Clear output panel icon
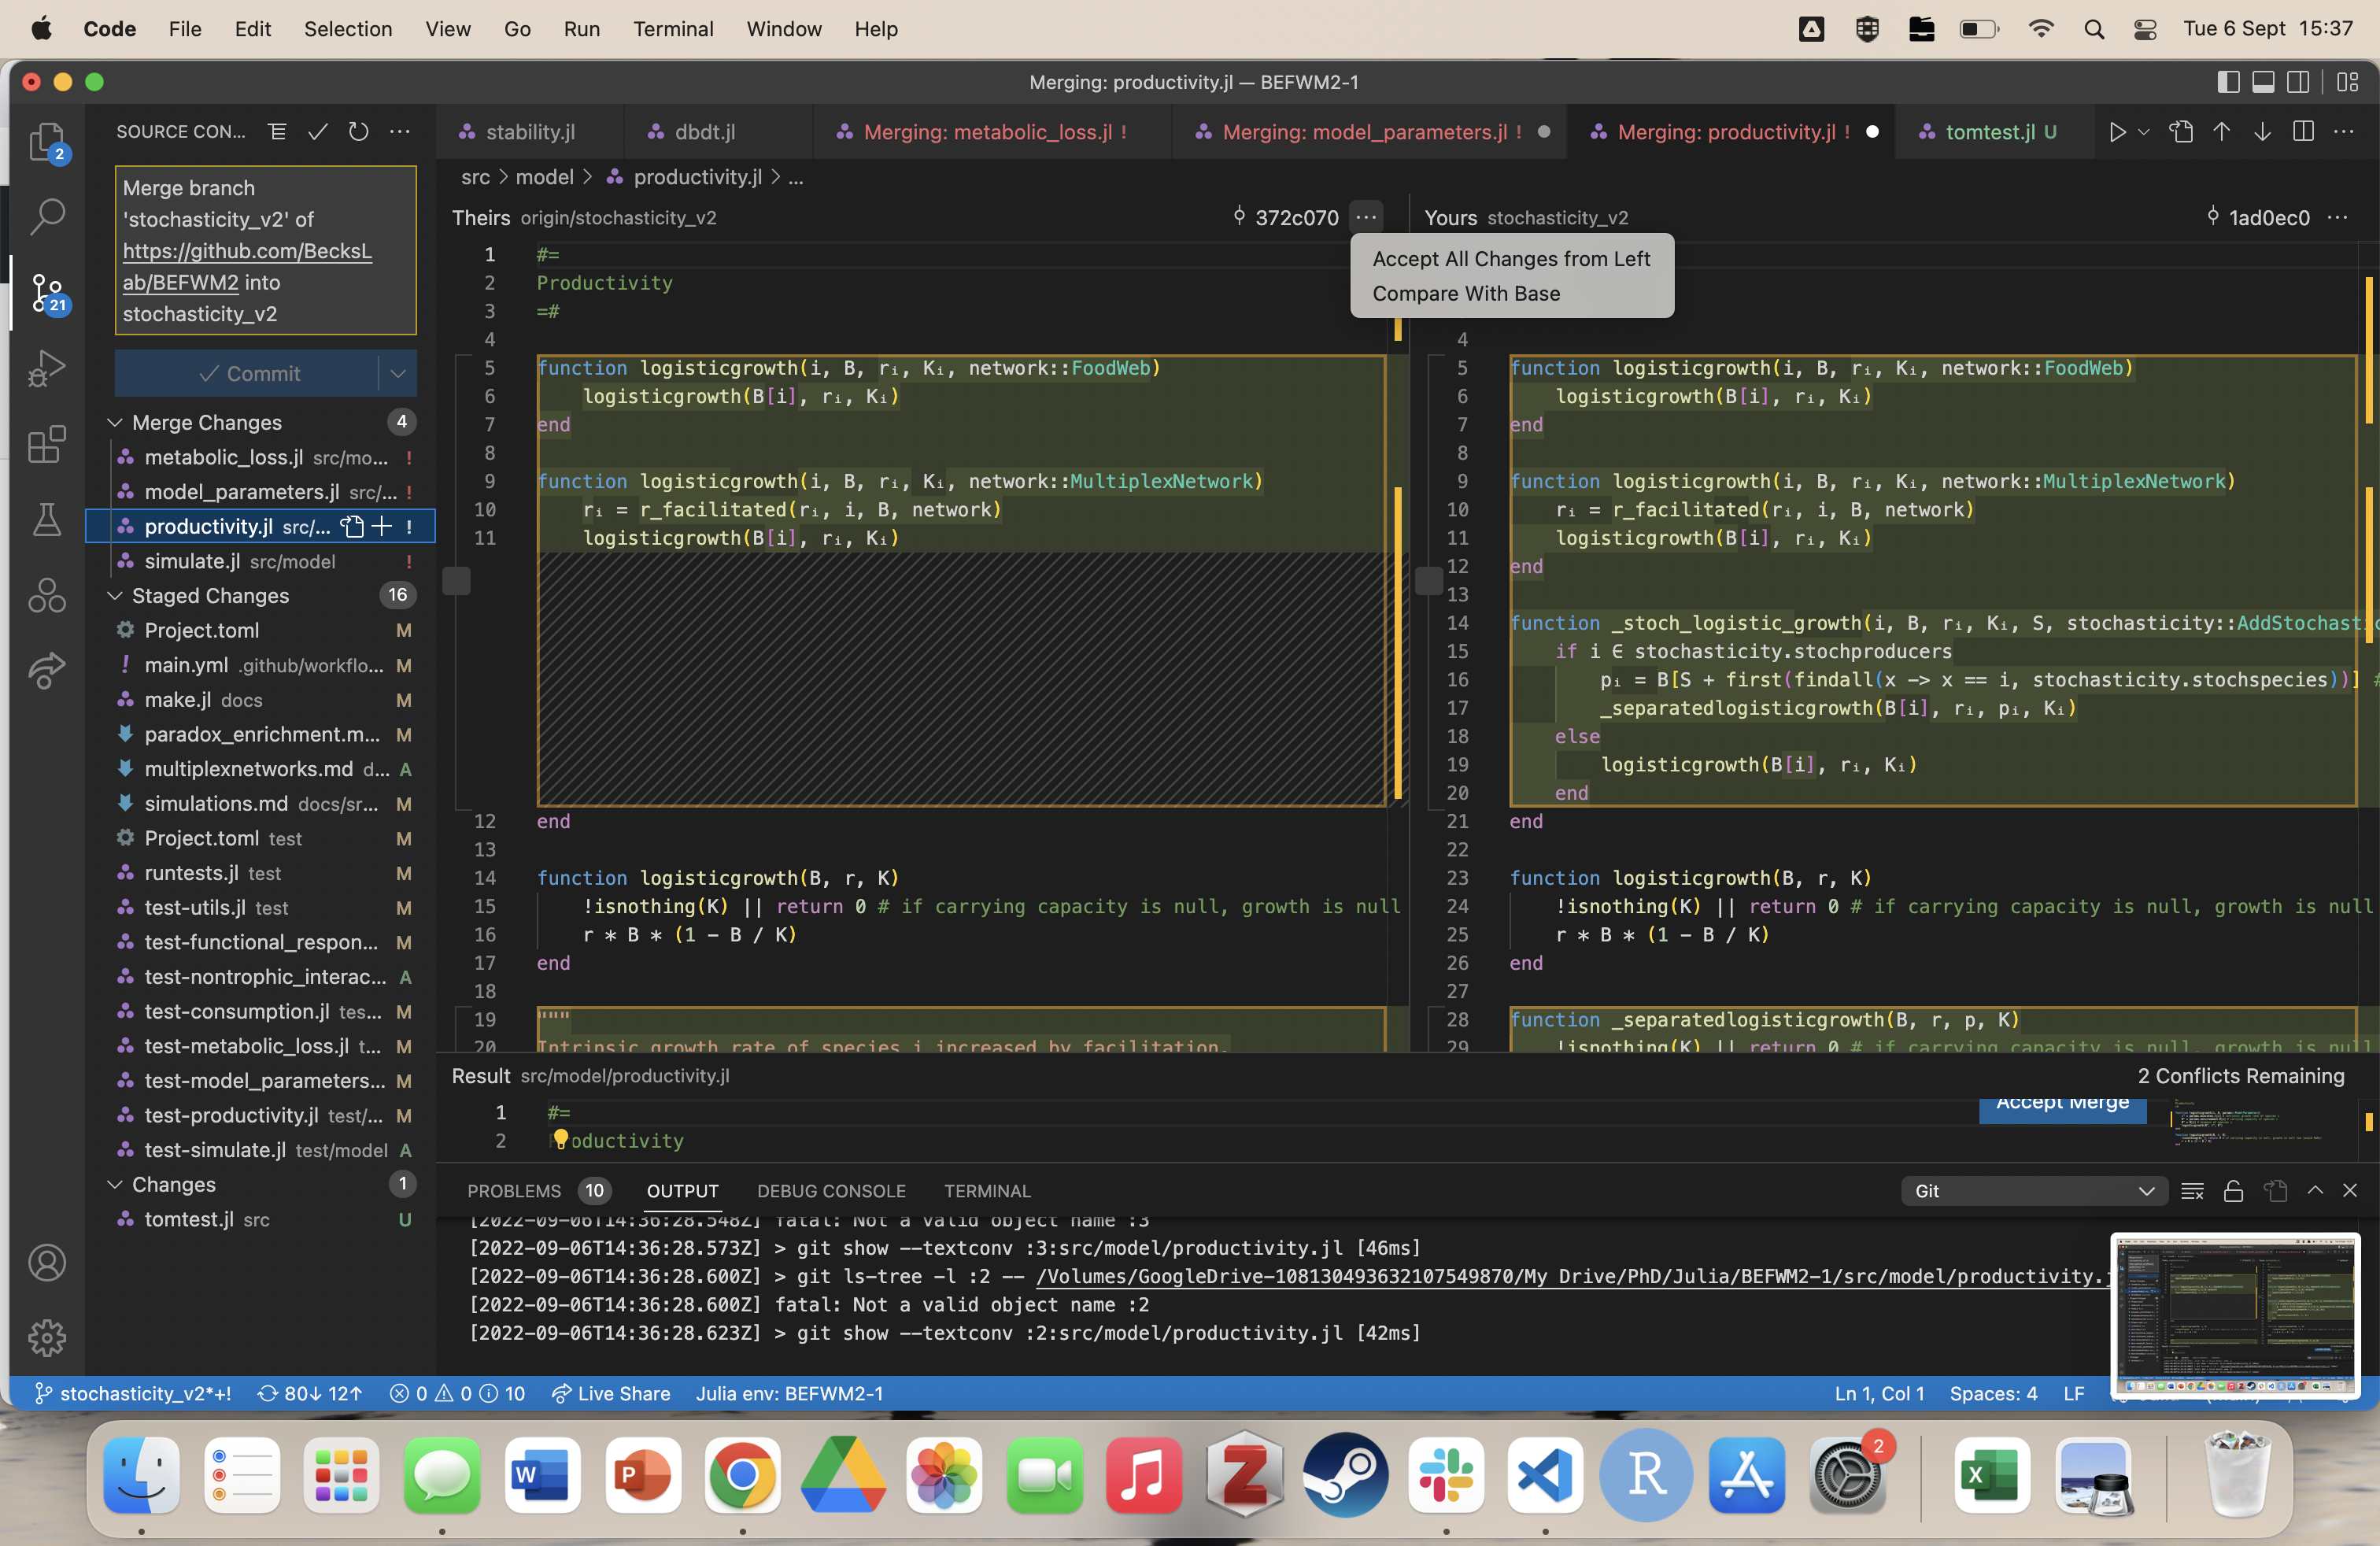 2192,1191
